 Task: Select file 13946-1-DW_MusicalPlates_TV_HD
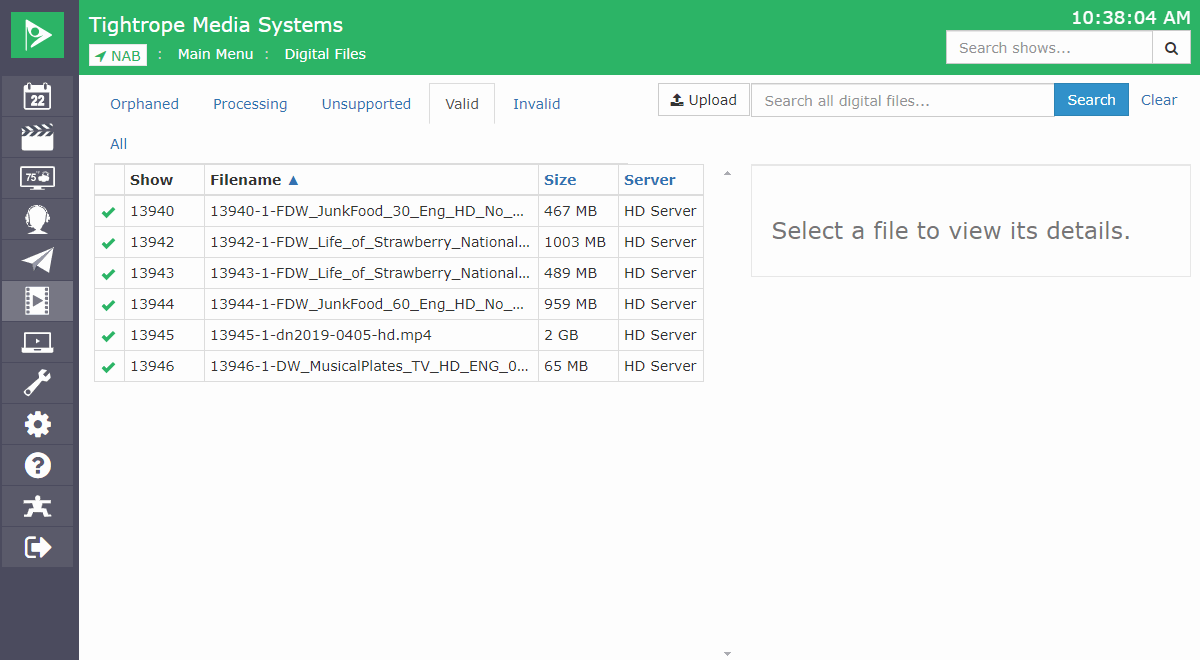tap(370, 366)
